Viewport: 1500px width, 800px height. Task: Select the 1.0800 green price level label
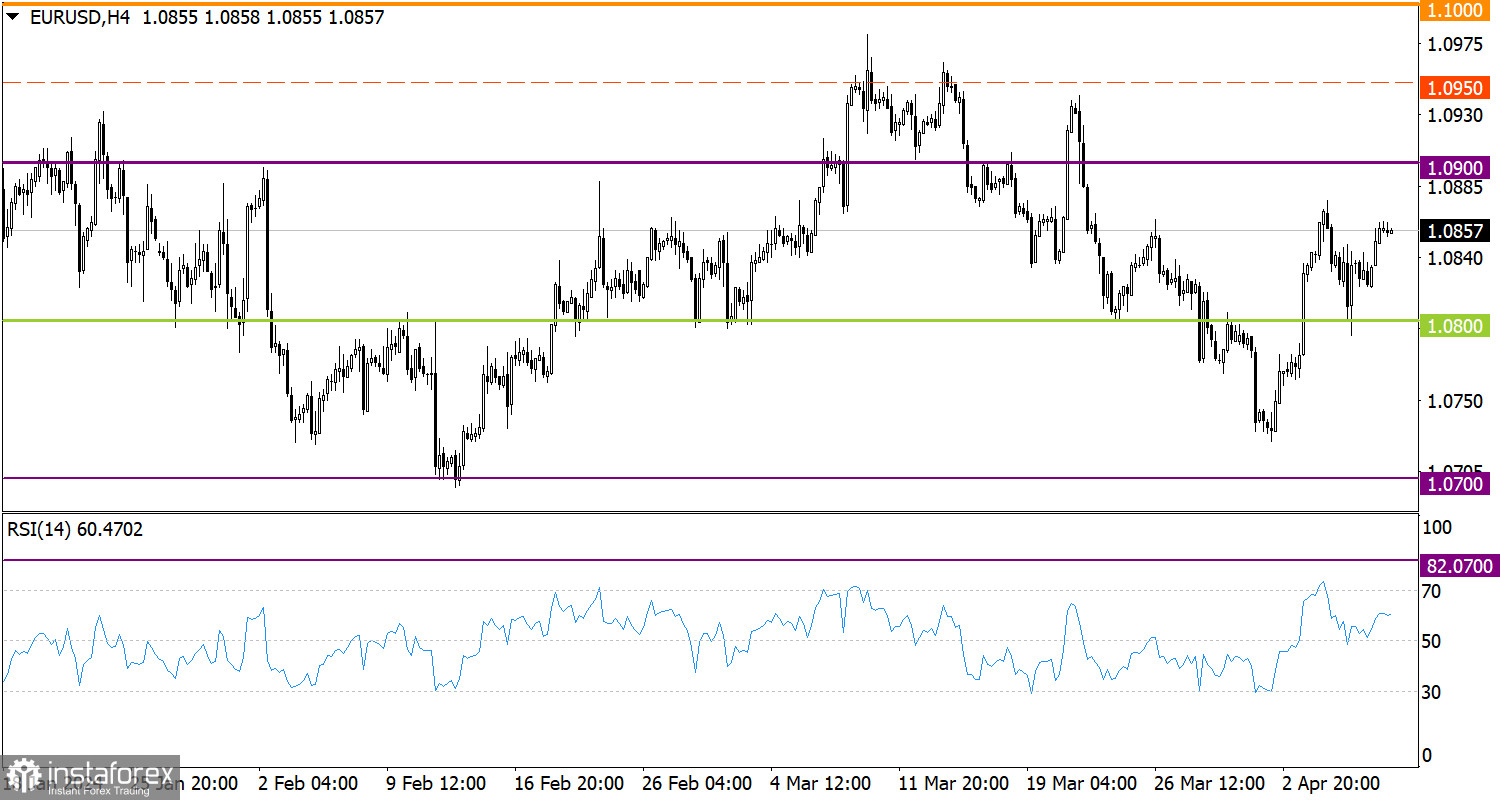(1456, 325)
